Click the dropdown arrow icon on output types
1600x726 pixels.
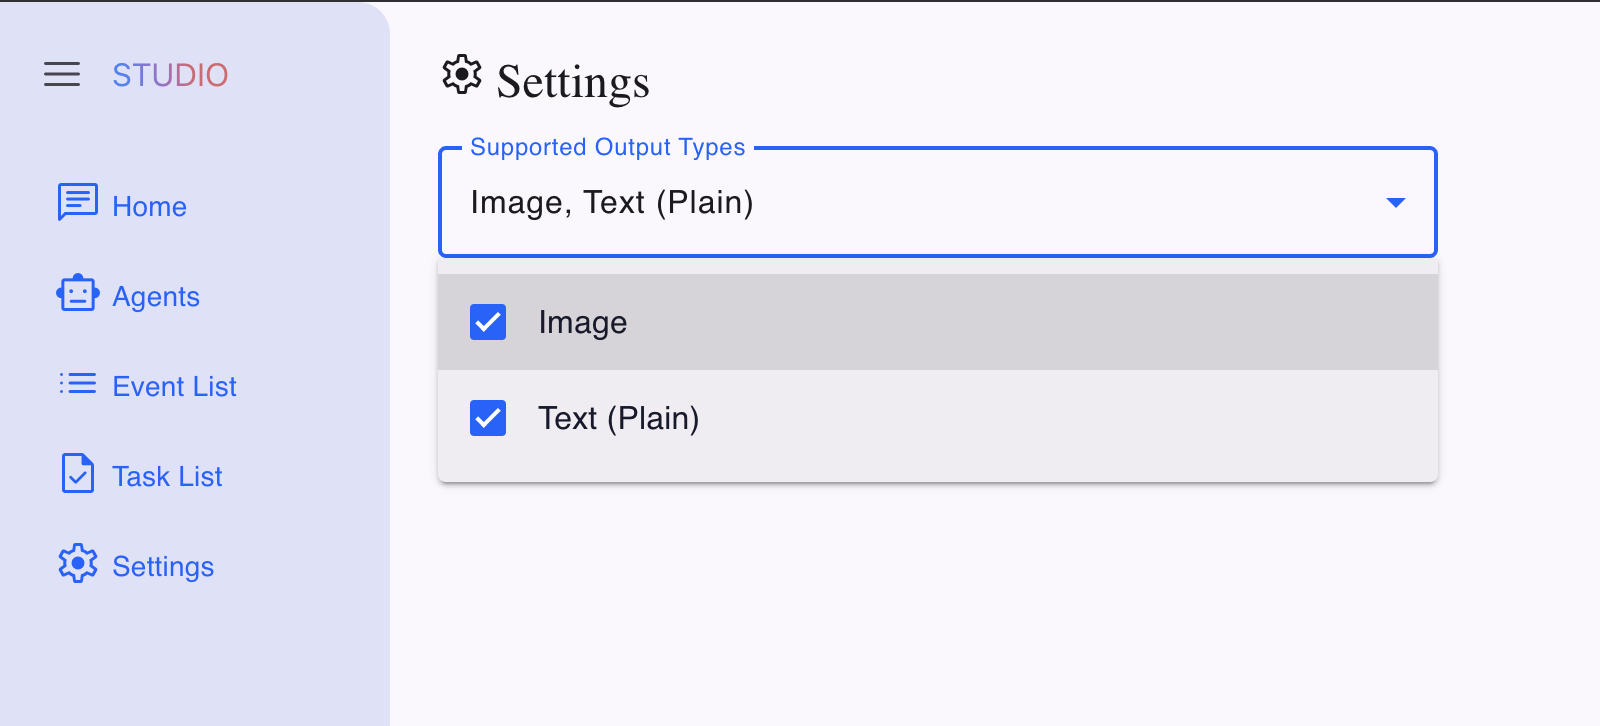pyautogui.click(x=1396, y=202)
